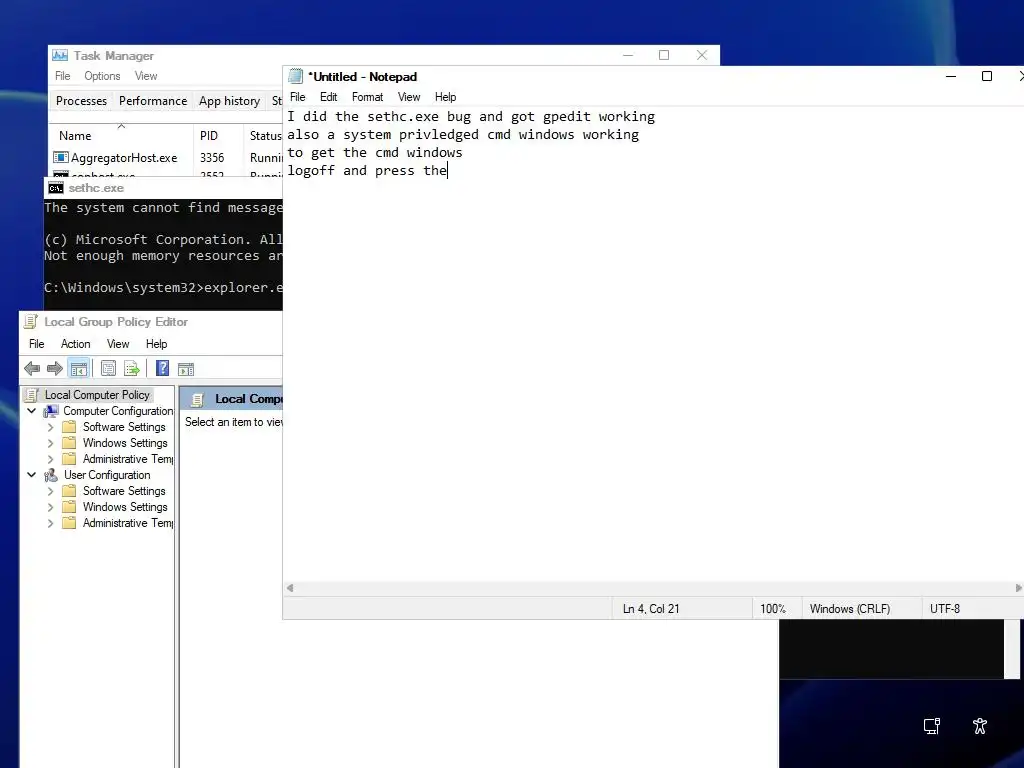Expand Windows Settings under User Configuration
This screenshot has height=768, width=1024.
click(x=50, y=507)
